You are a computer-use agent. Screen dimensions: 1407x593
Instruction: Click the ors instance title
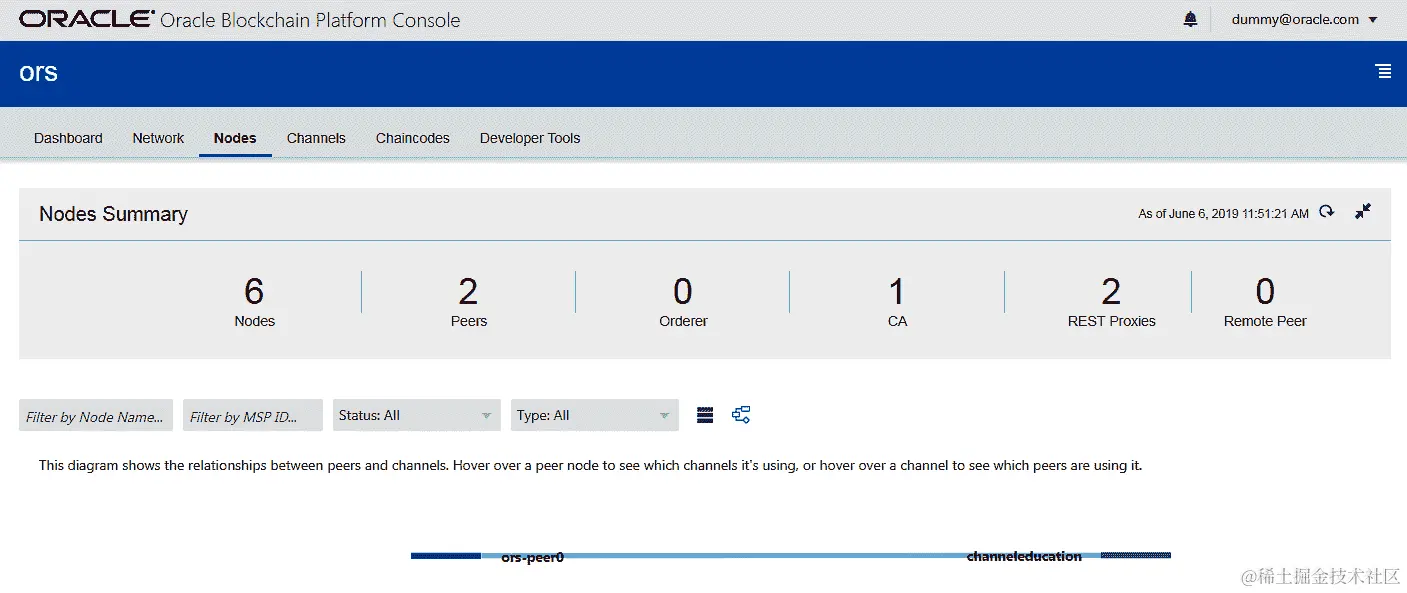tap(38, 72)
